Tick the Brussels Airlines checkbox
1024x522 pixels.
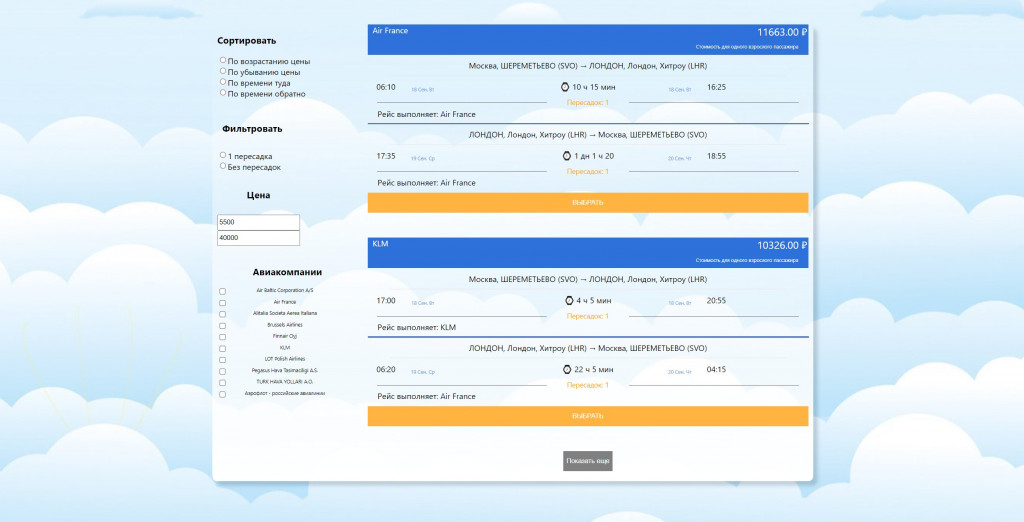point(223,326)
